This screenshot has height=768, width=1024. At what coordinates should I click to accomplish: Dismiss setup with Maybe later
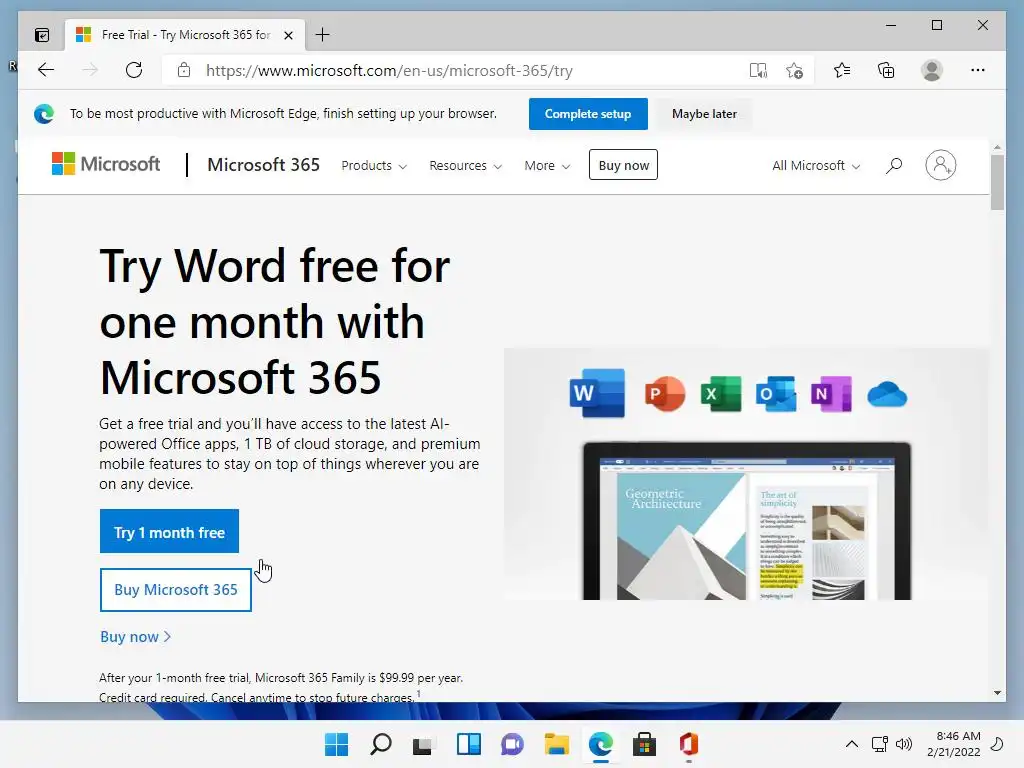[x=704, y=114]
